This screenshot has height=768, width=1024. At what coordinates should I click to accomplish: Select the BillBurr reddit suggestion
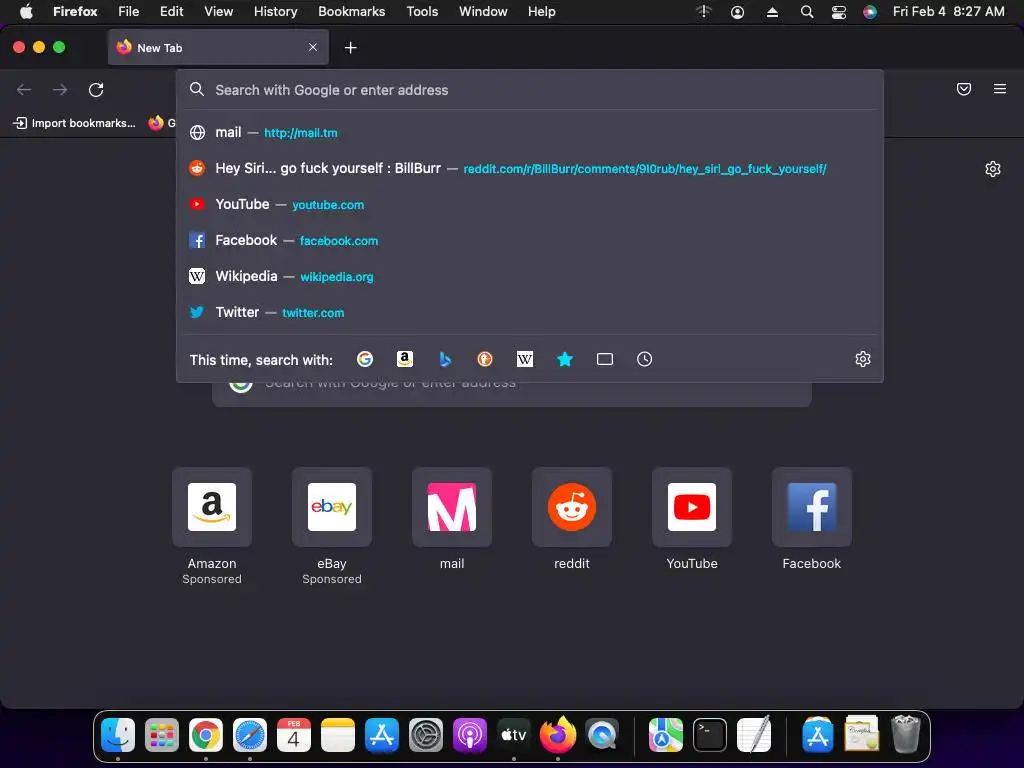click(x=530, y=168)
